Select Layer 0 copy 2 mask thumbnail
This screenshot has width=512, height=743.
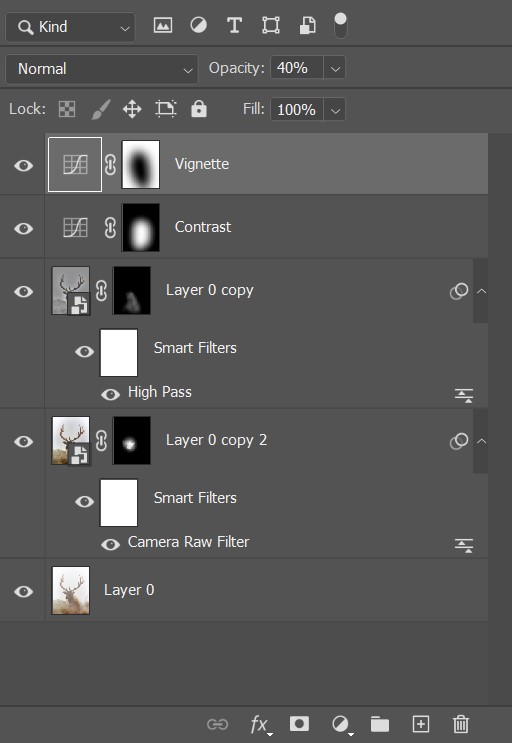132,441
